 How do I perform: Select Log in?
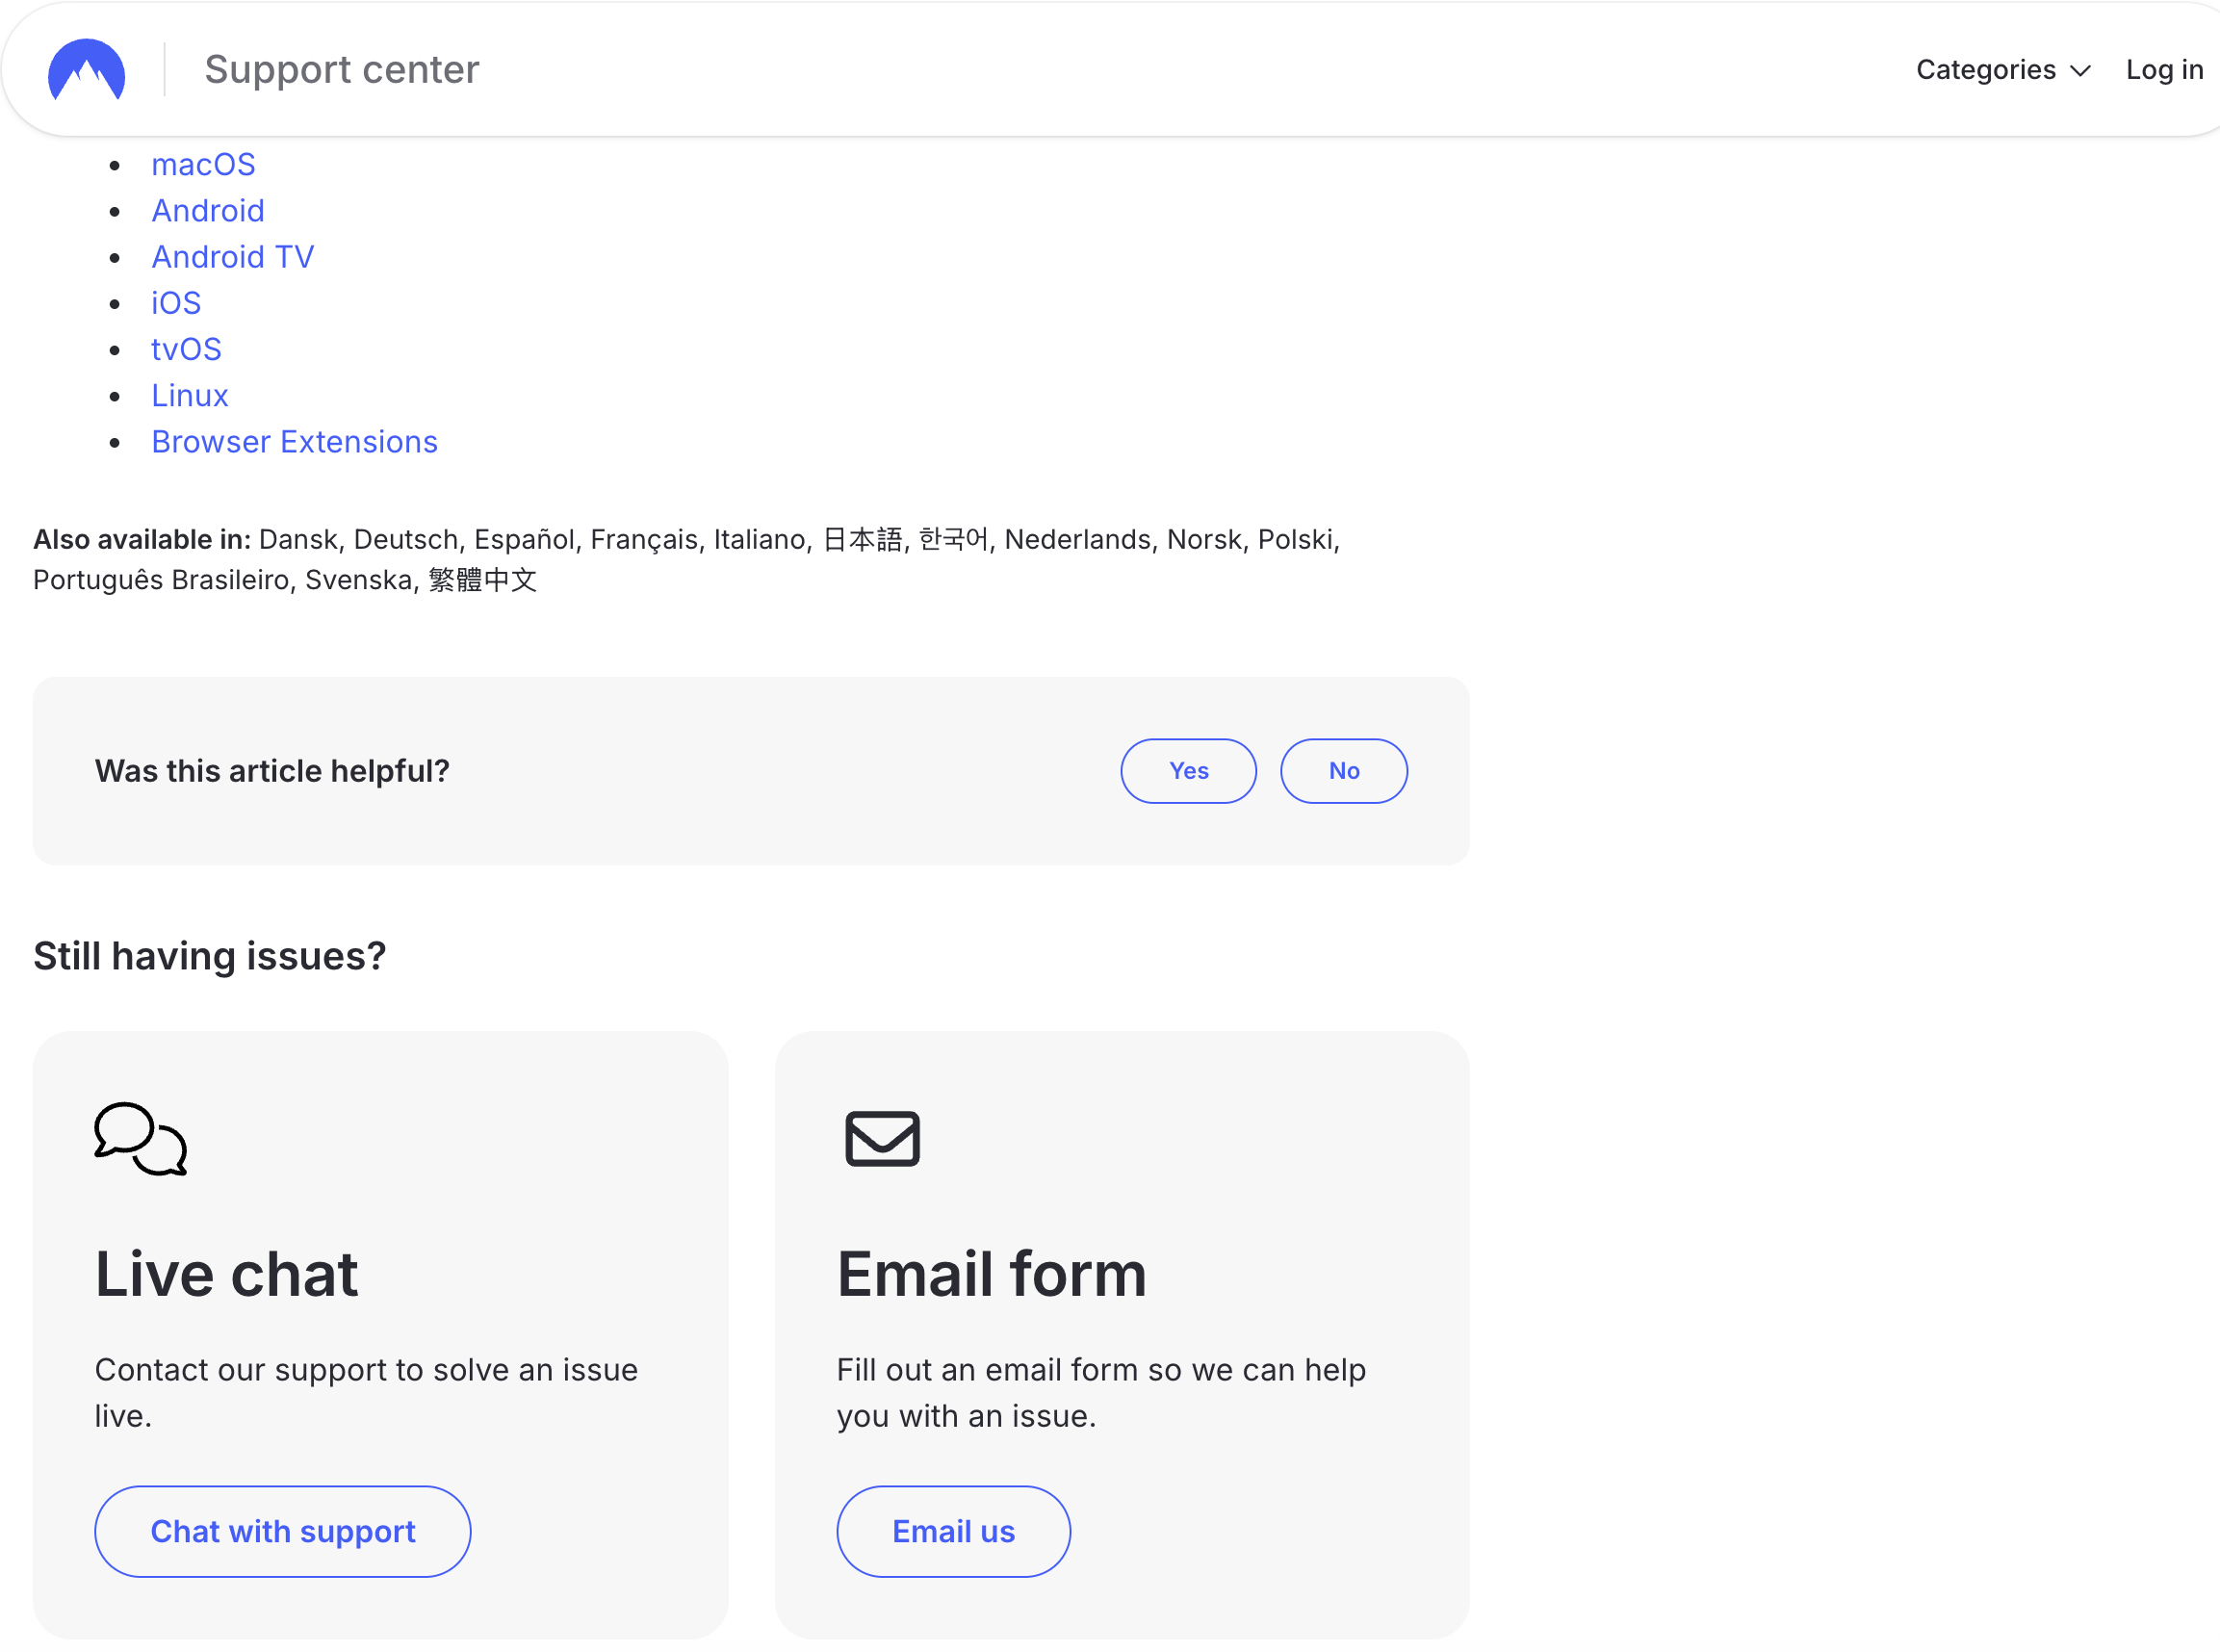2164,69
